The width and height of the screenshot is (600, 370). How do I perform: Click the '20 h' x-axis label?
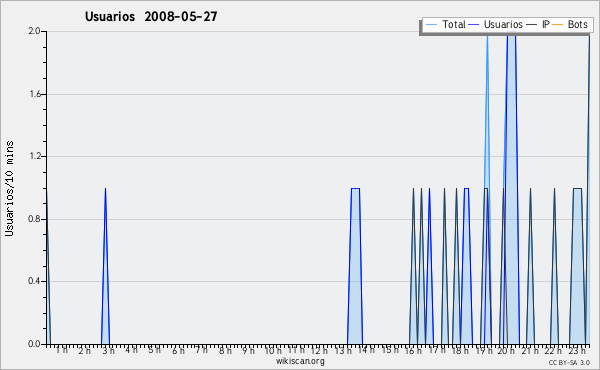tap(506, 350)
